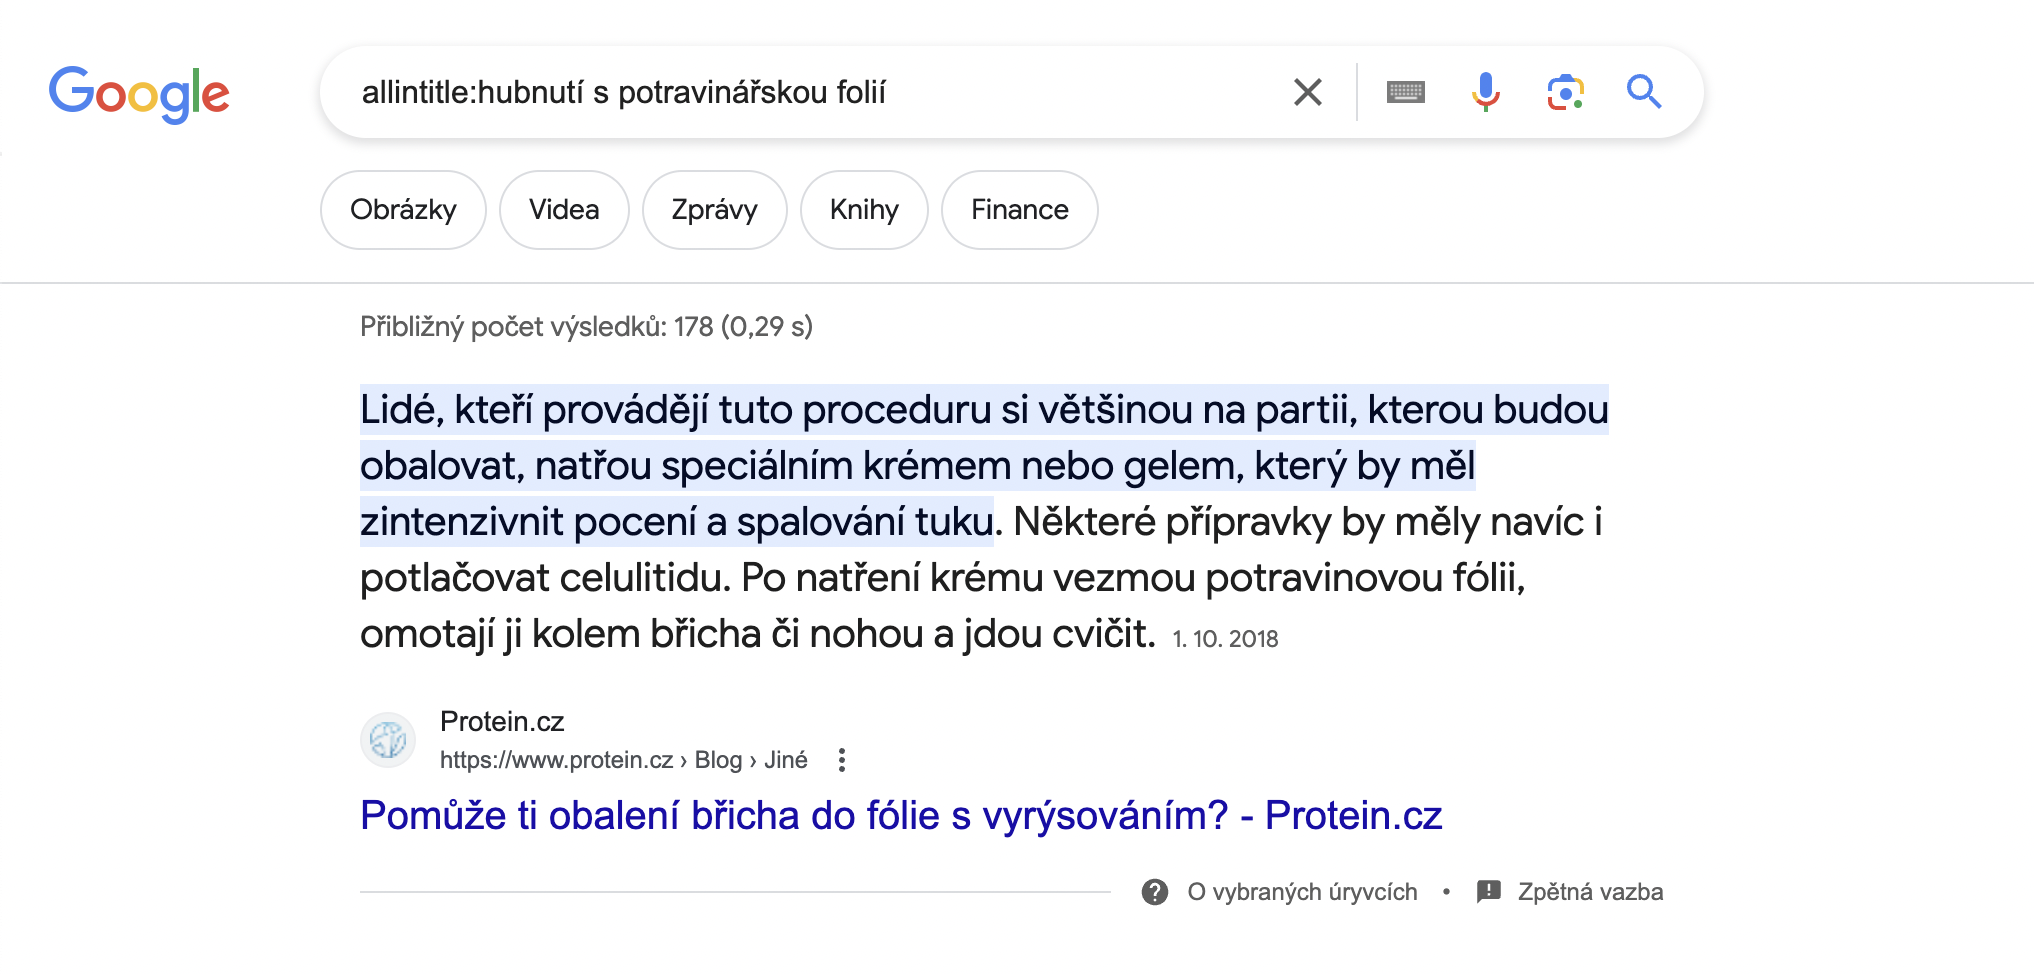Open the on-screen keyboard input tool
Image resolution: width=2034 pixels, height=974 pixels.
pyautogui.click(x=1405, y=92)
